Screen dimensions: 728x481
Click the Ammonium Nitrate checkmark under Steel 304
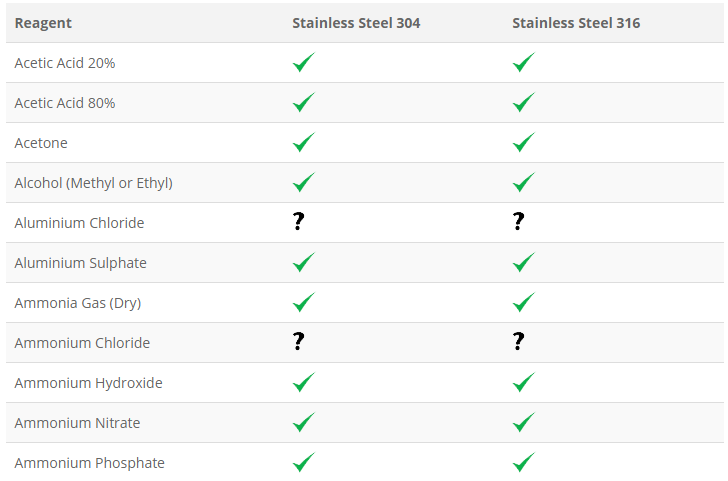[304, 422]
